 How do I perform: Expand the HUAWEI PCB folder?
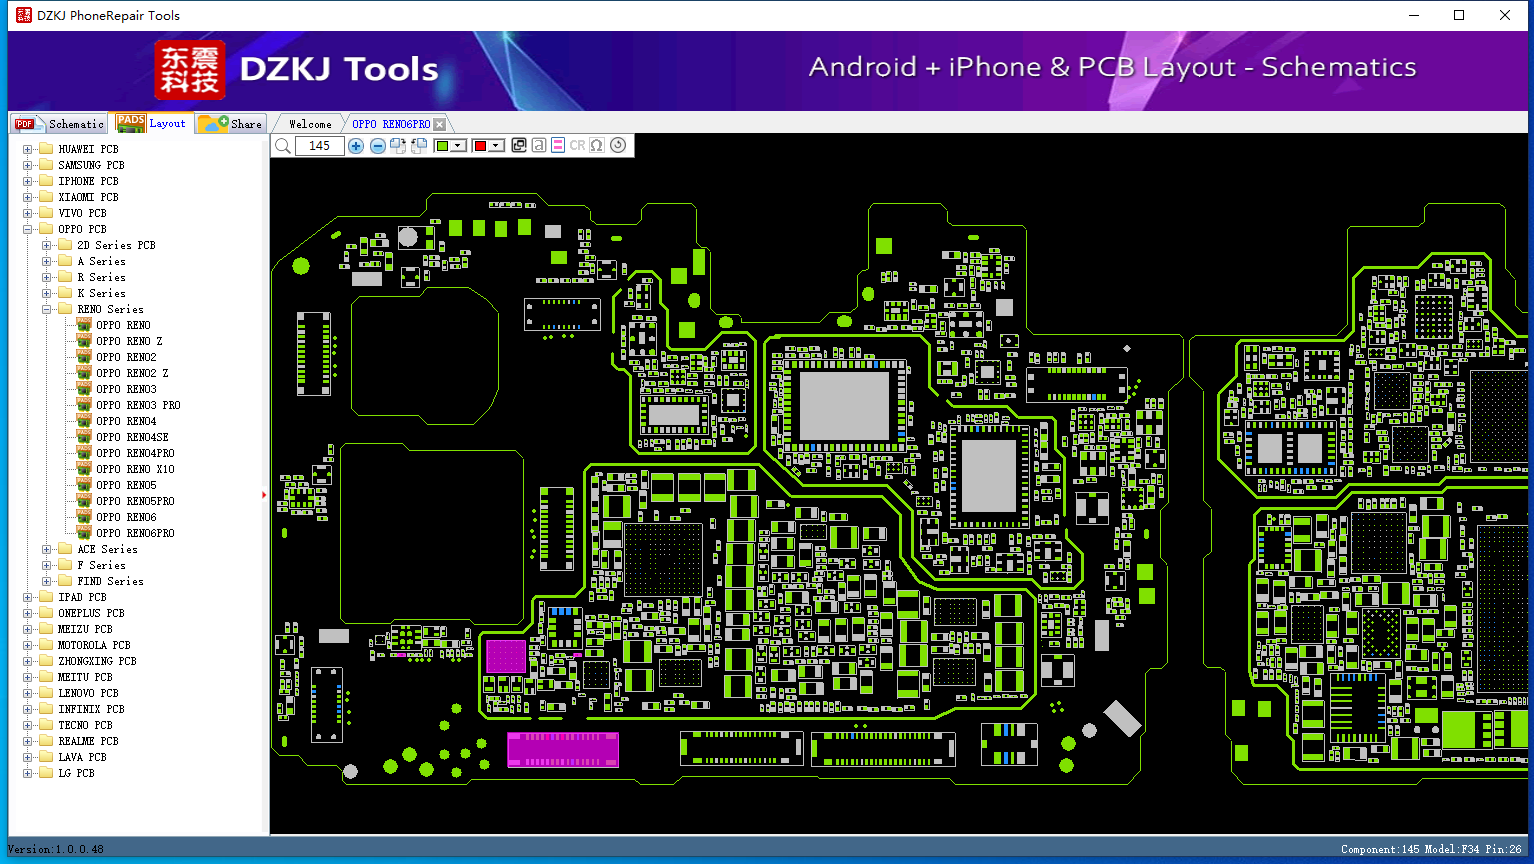[28, 149]
